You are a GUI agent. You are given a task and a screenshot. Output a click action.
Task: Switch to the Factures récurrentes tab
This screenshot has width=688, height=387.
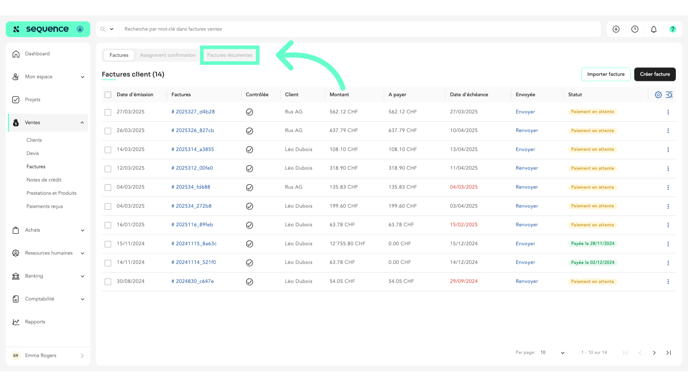coord(229,55)
